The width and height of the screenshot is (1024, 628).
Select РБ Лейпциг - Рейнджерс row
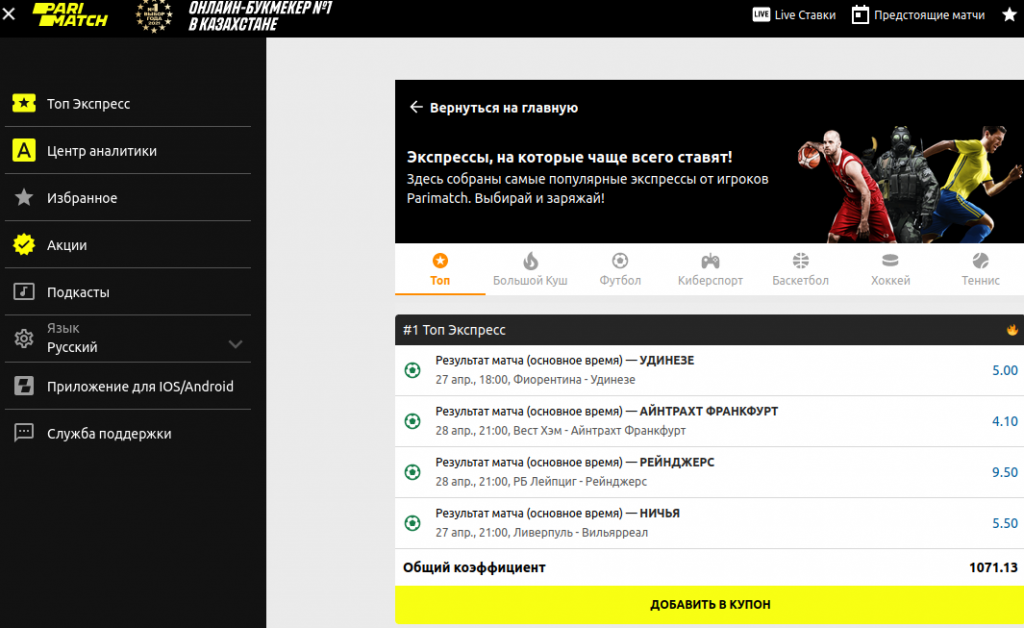pyautogui.click(x=709, y=472)
